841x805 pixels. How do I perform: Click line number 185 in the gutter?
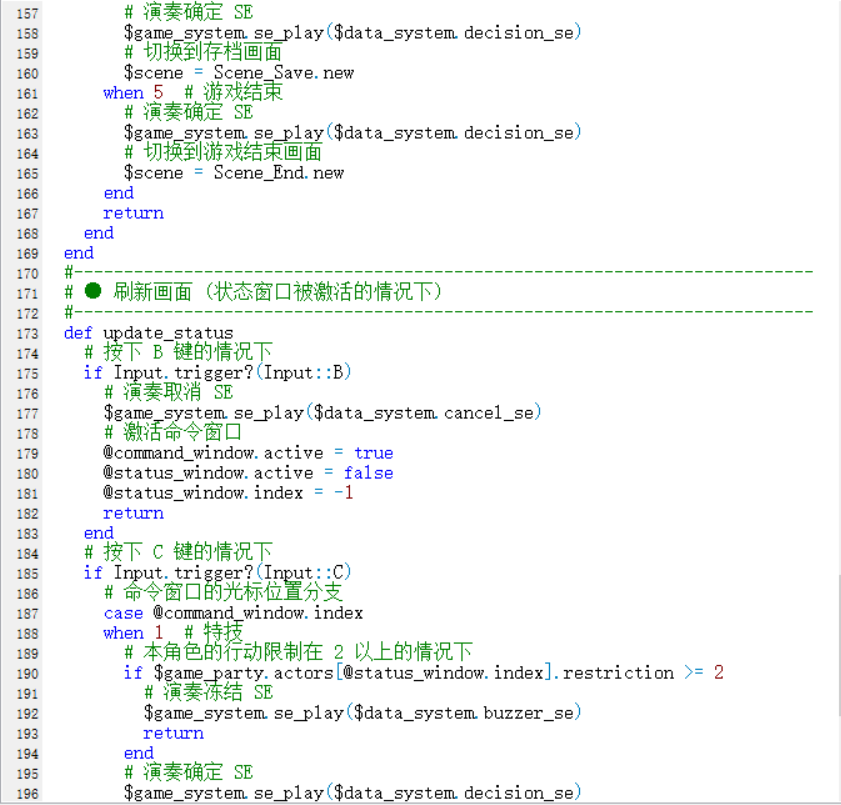pyautogui.click(x=27, y=574)
